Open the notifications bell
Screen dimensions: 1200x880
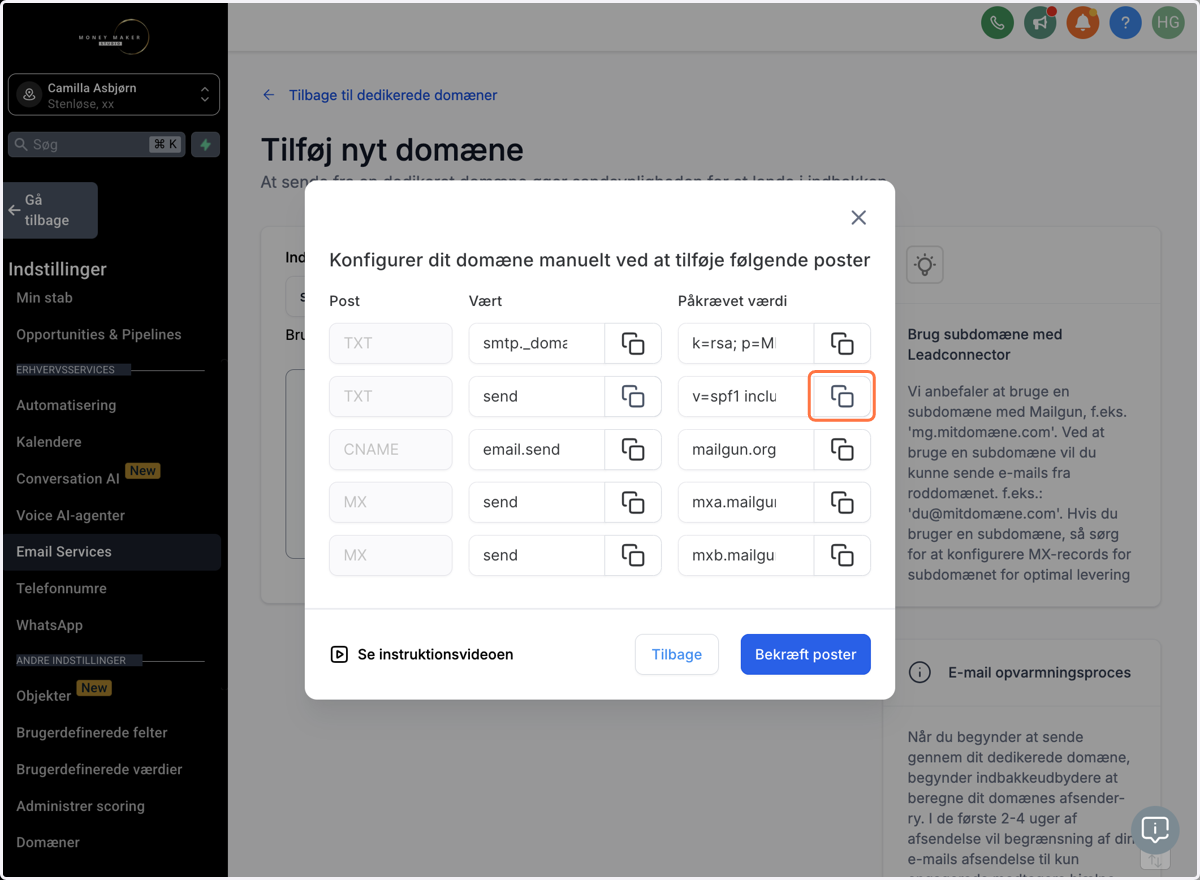[1083, 22]
